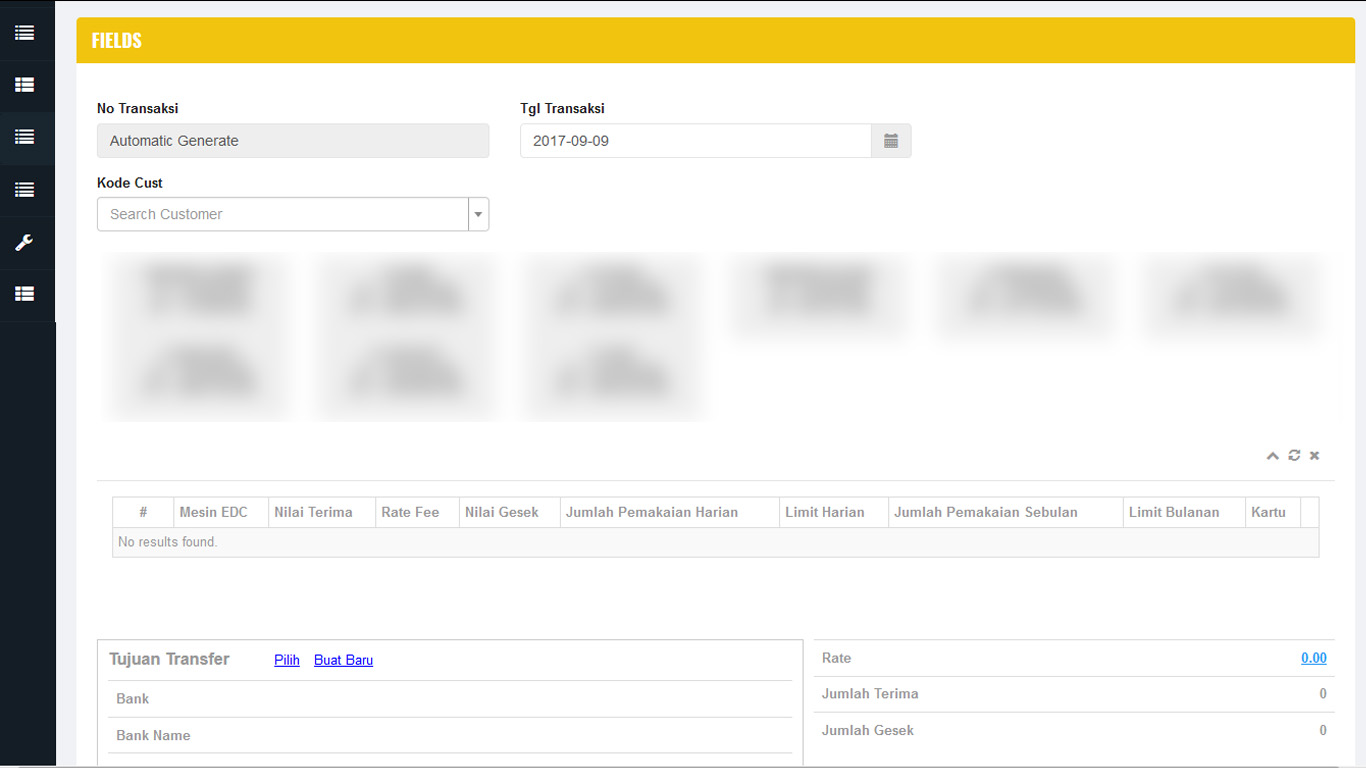Close the panel using the X icon

click(x=1315, y=456)
